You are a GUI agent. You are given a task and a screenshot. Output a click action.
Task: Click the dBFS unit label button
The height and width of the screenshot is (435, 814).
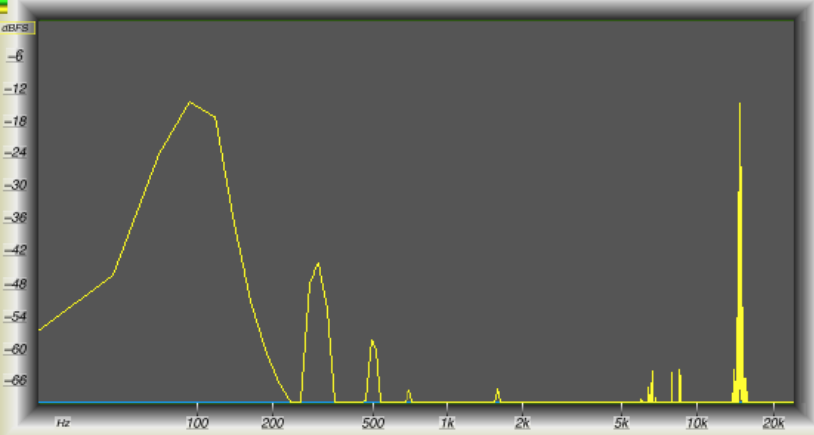point(17,28)
